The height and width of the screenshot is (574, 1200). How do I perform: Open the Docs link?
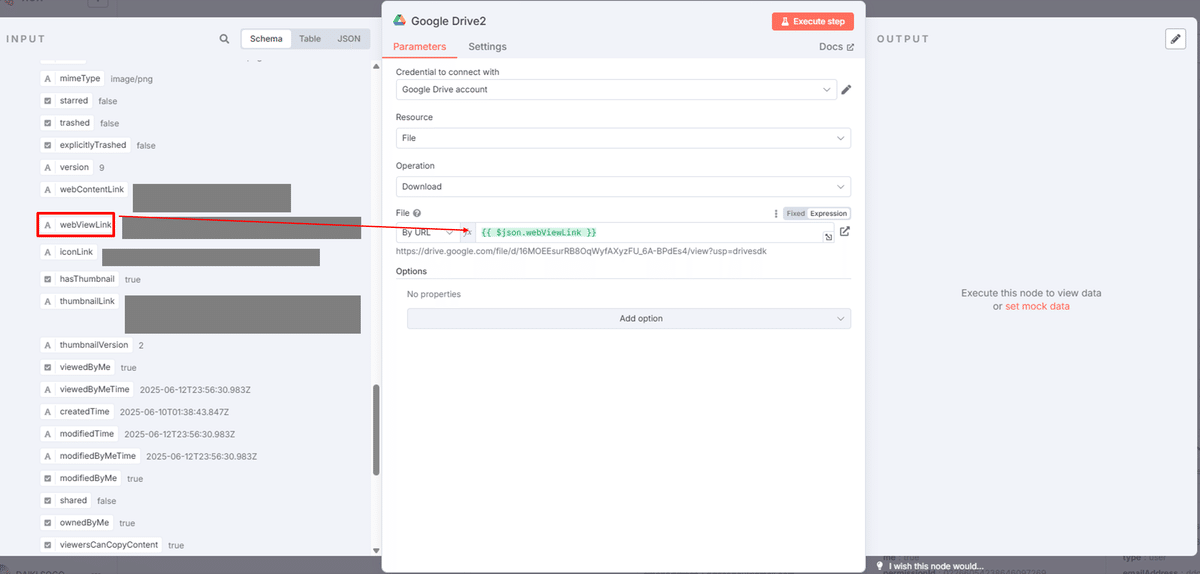(x=836, y=47)
